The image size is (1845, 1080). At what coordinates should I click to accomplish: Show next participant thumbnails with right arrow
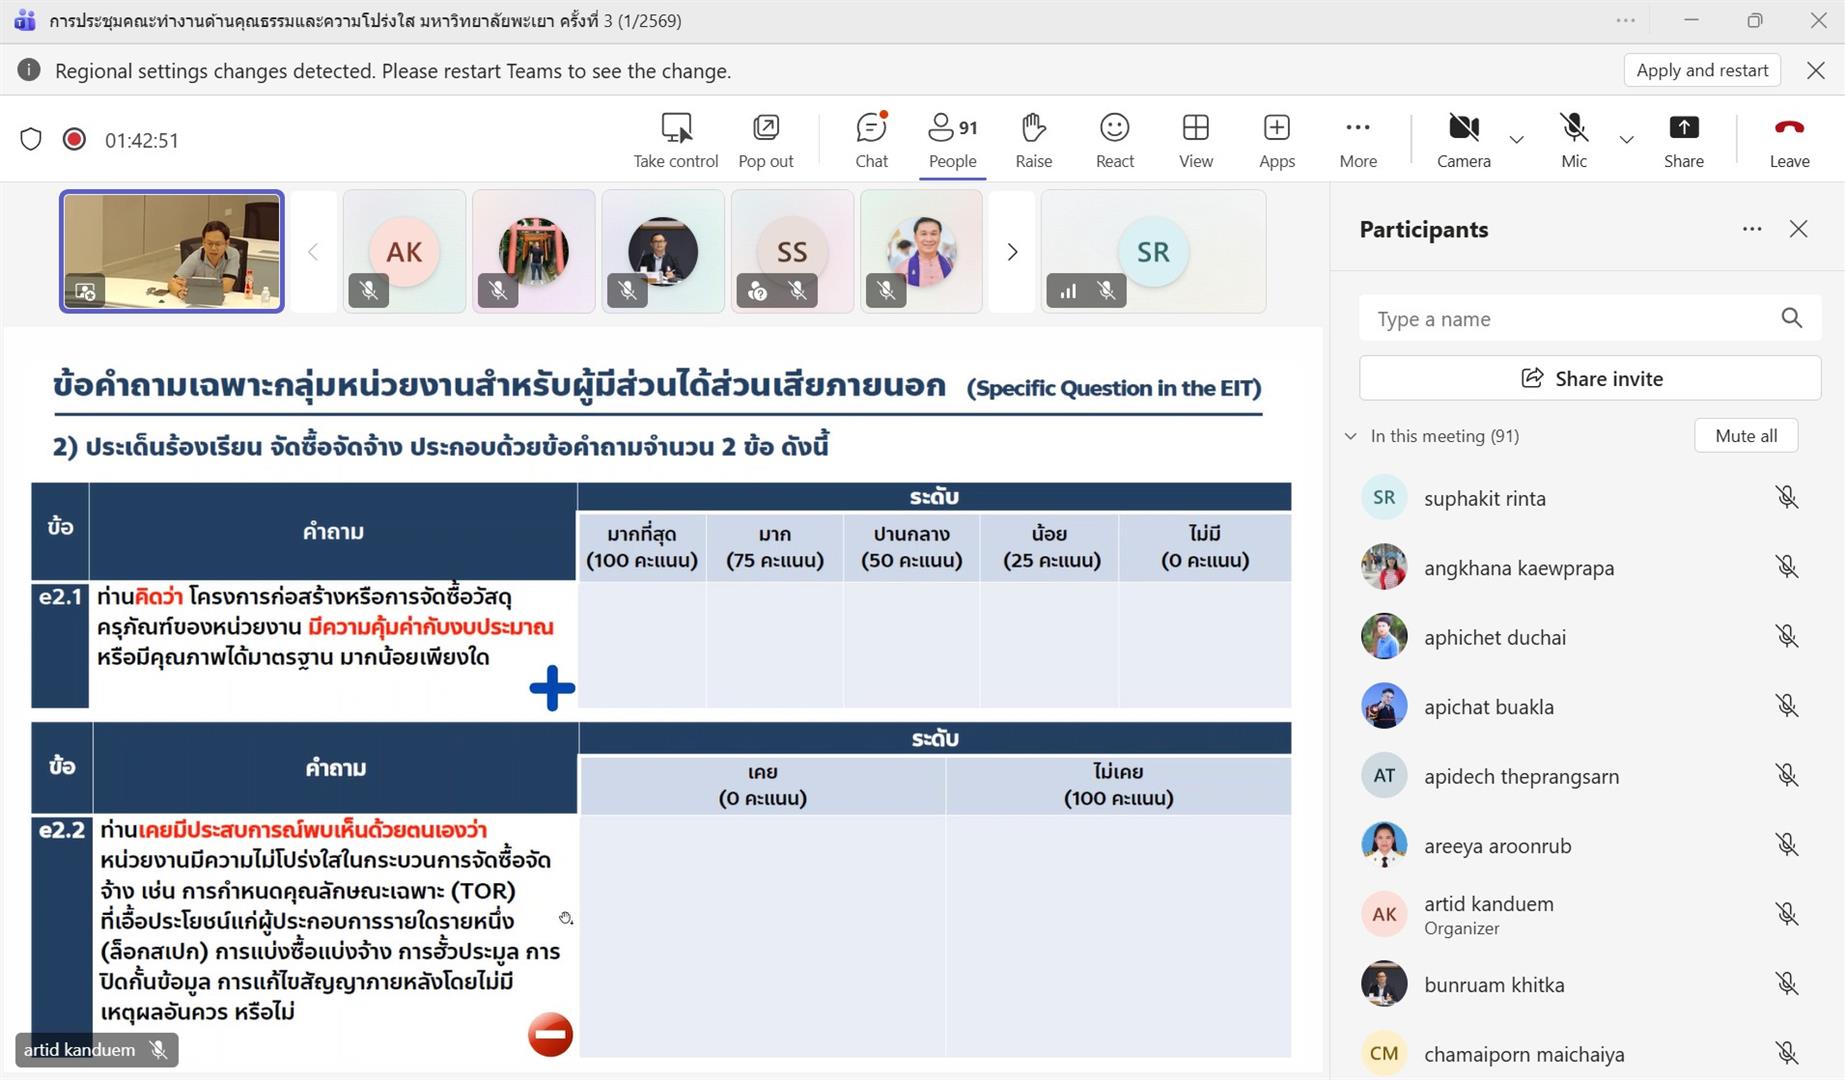(x=1012, y=252)
